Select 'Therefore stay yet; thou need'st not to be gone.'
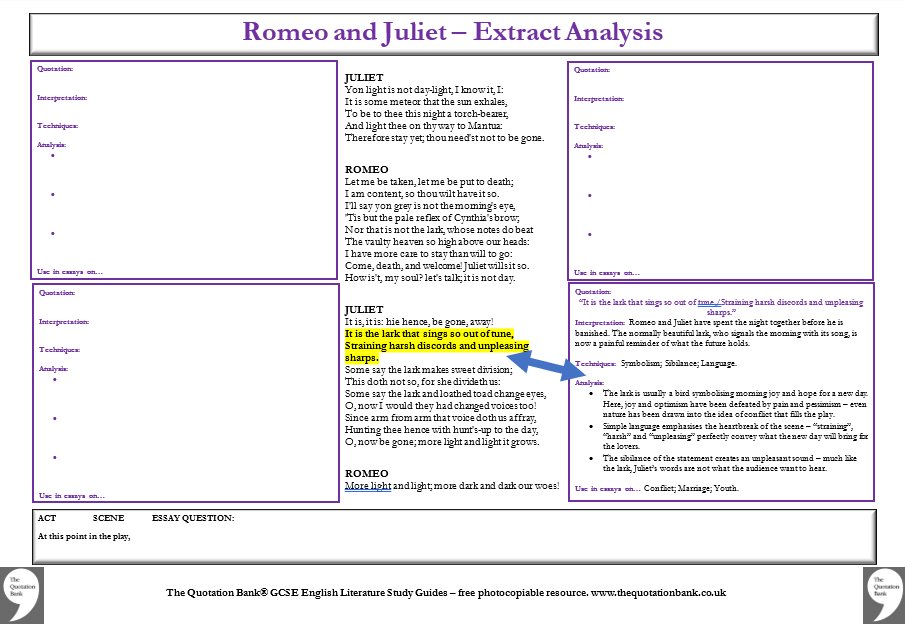The image size is (905, 624). point(444,138)
